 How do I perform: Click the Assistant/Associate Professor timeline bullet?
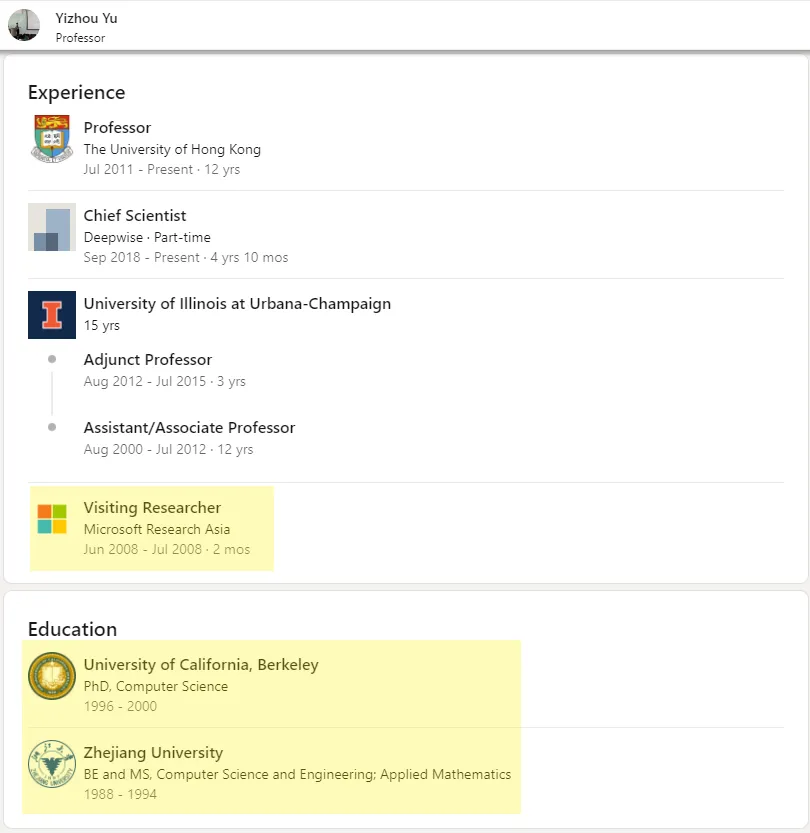52,427
